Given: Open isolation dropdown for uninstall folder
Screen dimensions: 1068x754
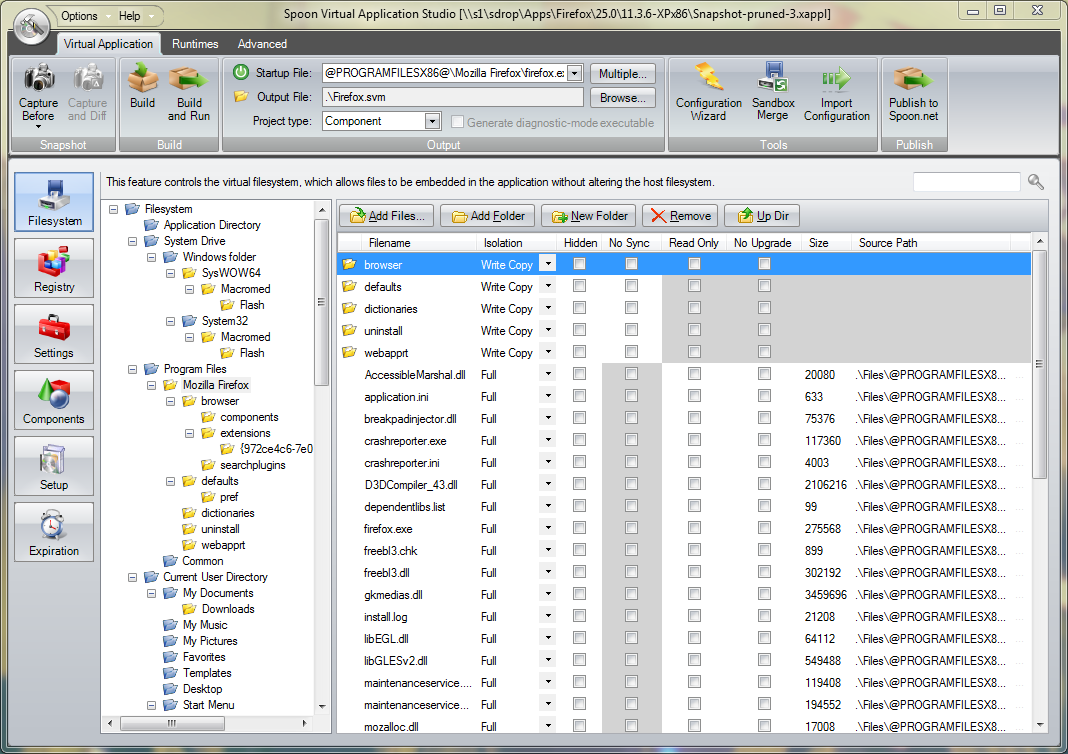Looking at the screenshot, I should (548, 330).
